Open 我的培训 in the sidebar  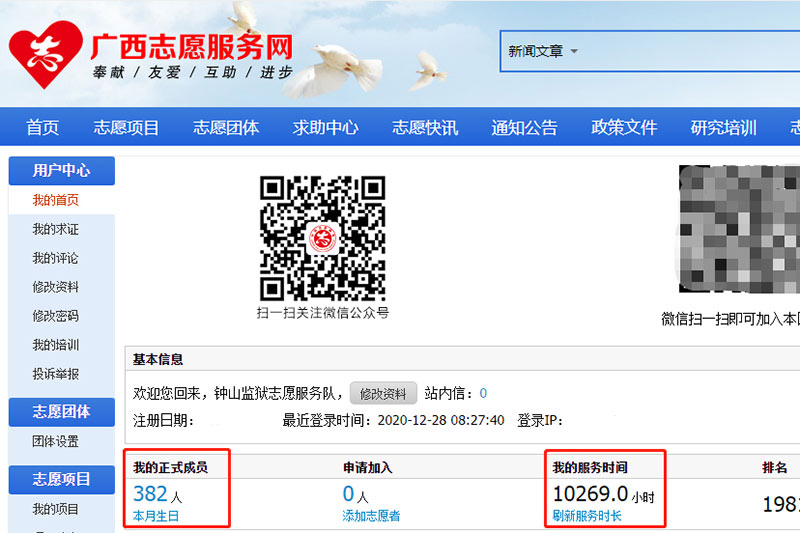coord(56,345)
